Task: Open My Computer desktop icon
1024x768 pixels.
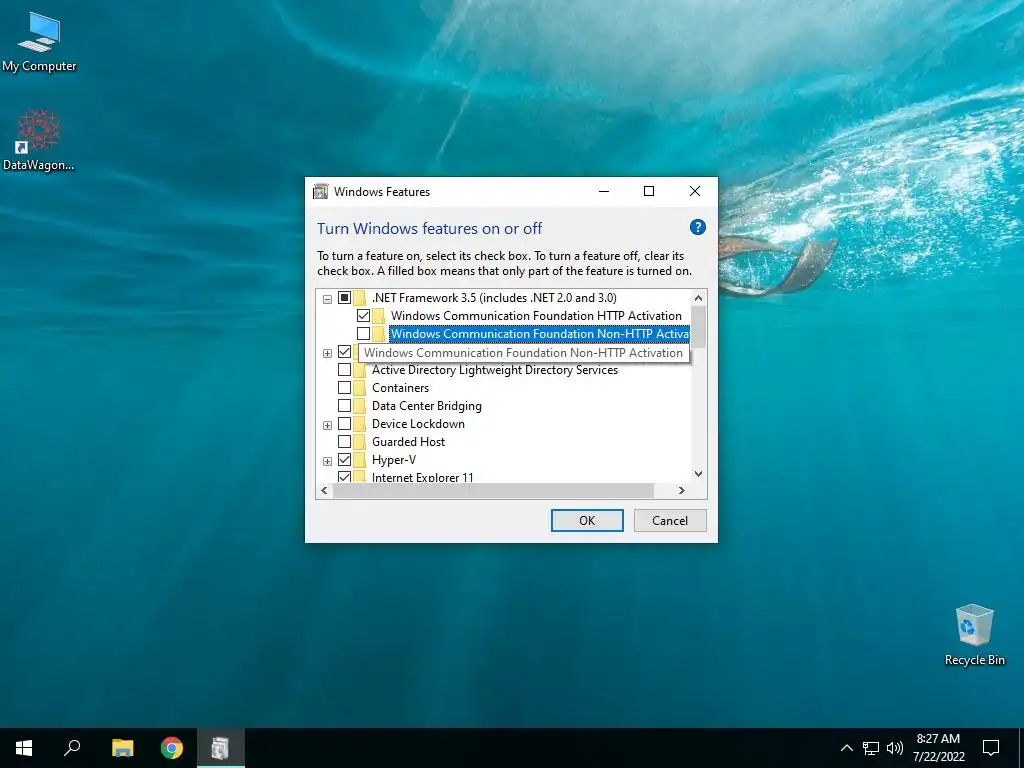Action: tap(39, 40)
